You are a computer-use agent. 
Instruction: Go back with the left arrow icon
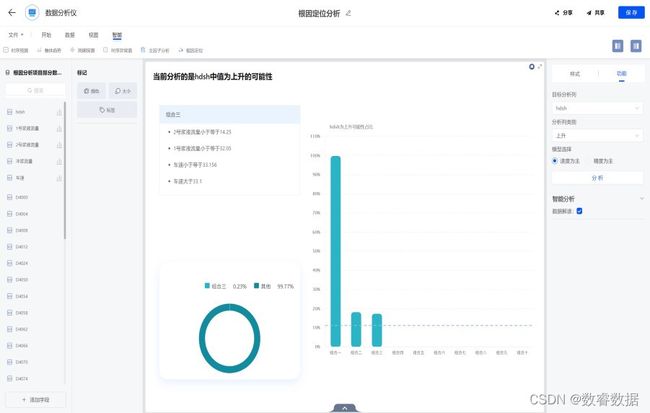pos(12,12)
